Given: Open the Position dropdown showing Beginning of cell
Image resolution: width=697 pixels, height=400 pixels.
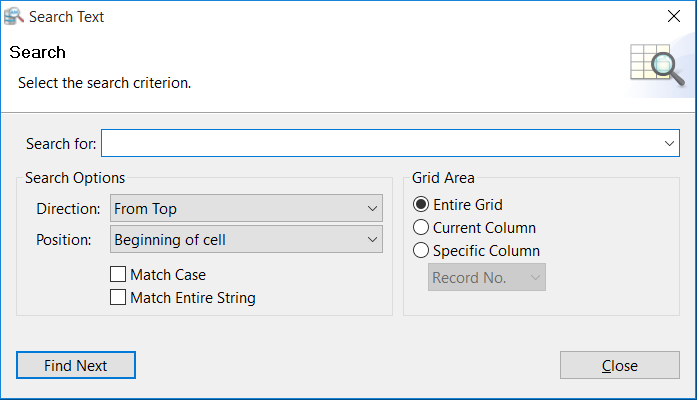Looking at the screenshot, I should pyautogui.click(x=246, y=240).
